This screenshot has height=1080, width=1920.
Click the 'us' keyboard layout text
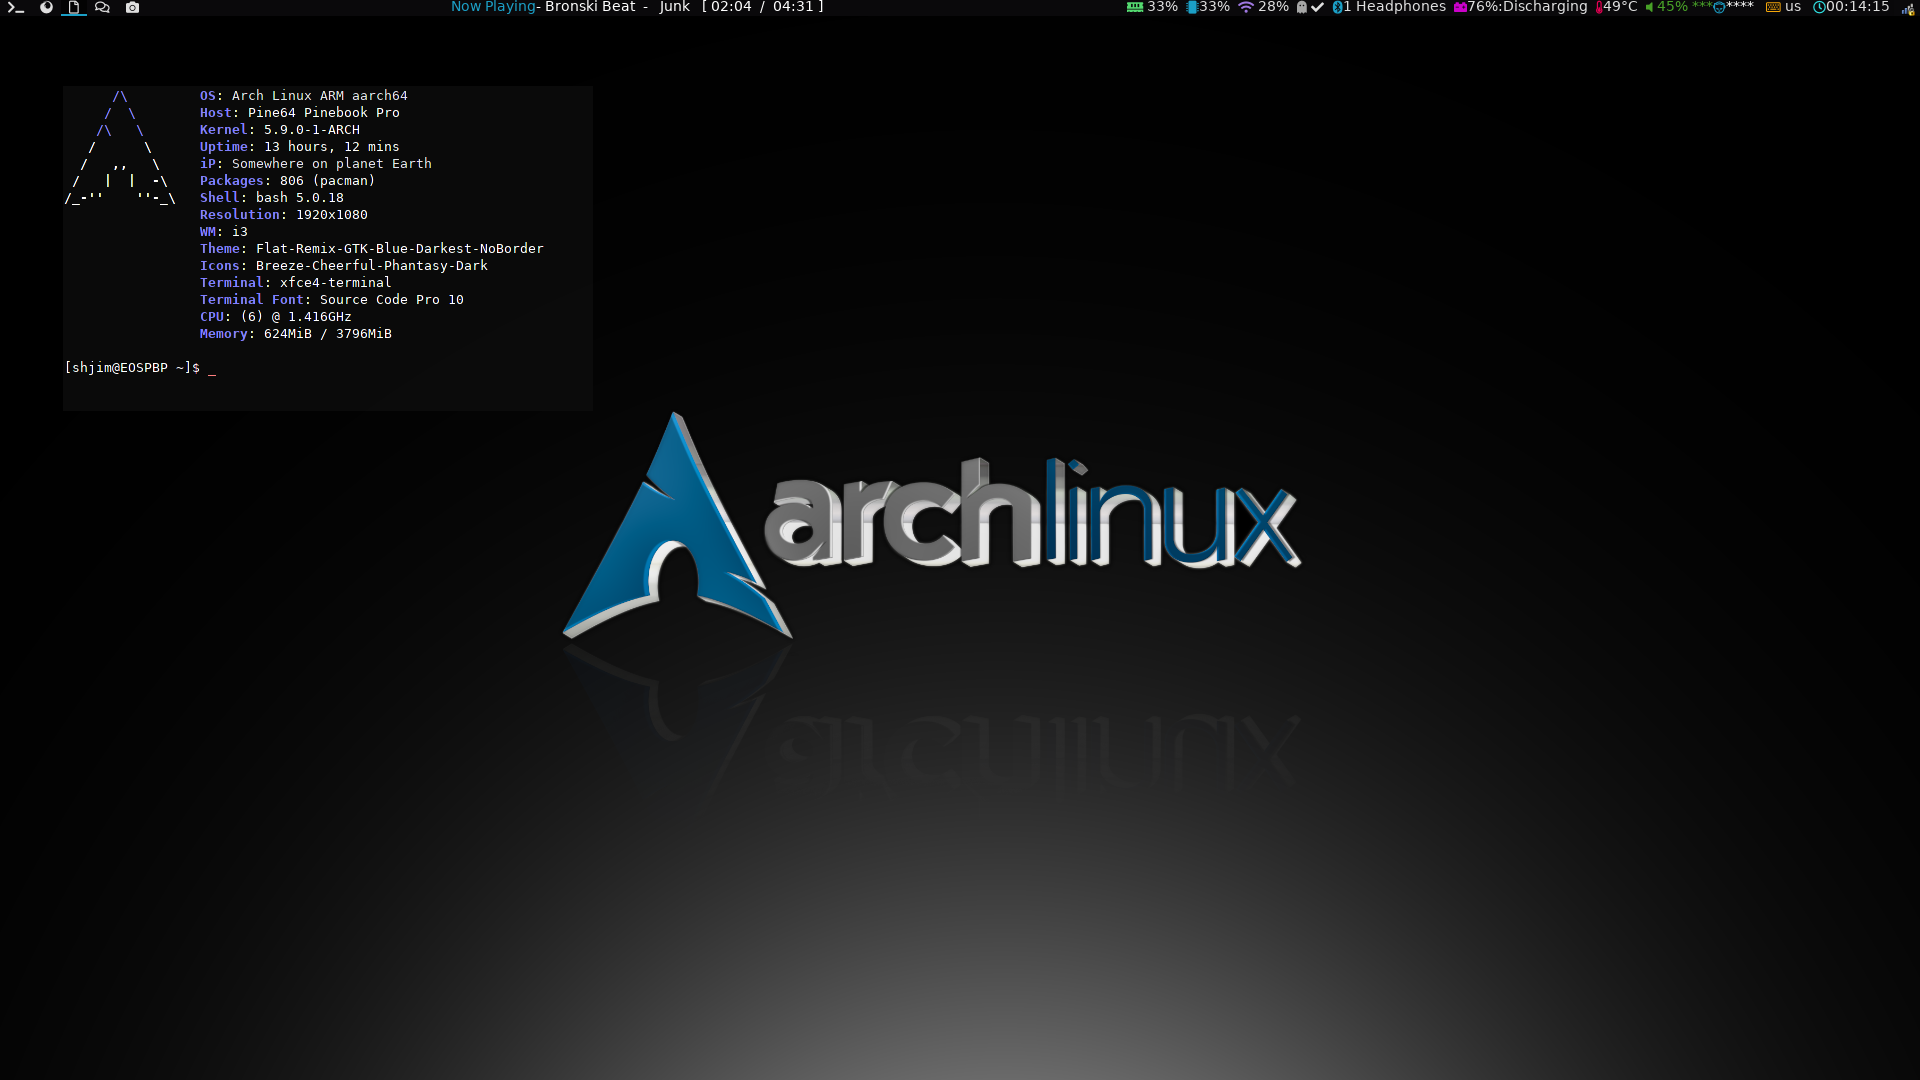1793,7
